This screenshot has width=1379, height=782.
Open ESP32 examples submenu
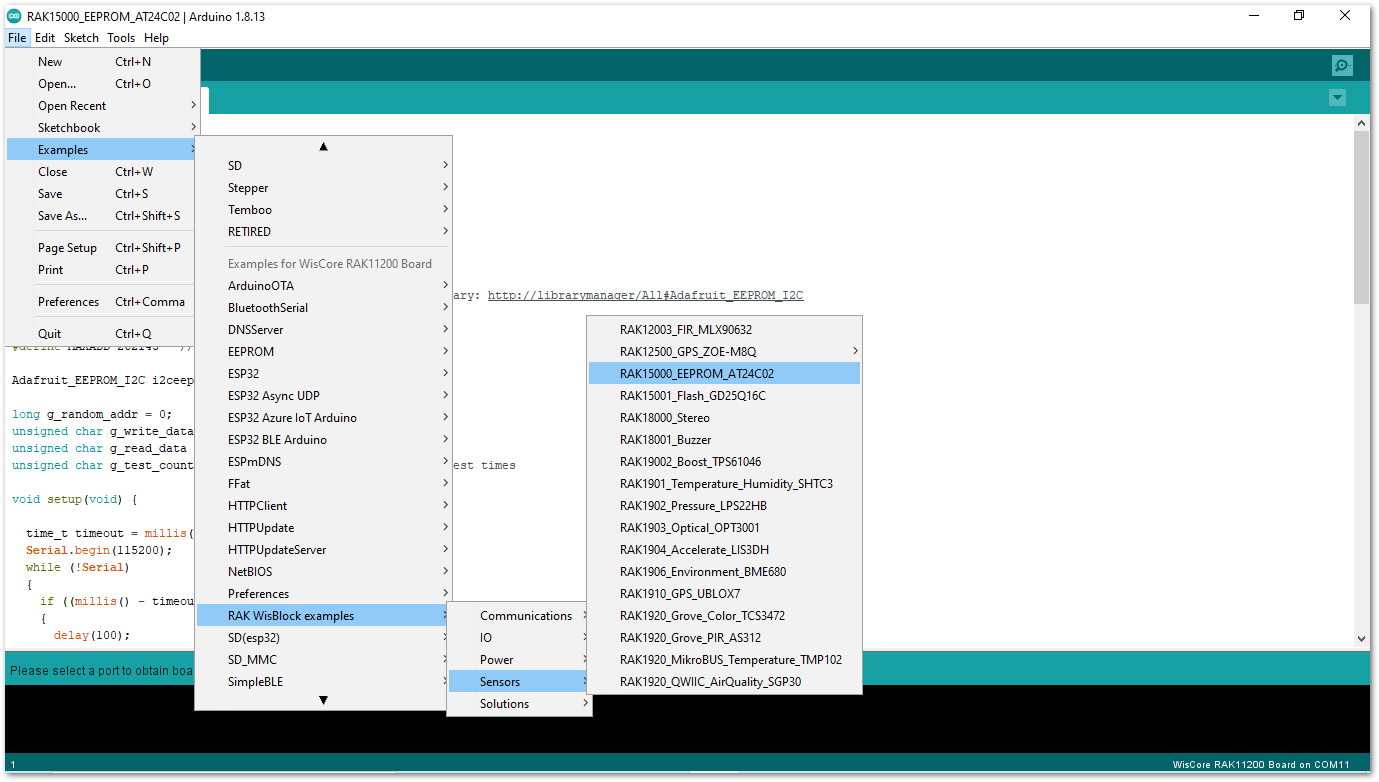click(x=324, y=374)
